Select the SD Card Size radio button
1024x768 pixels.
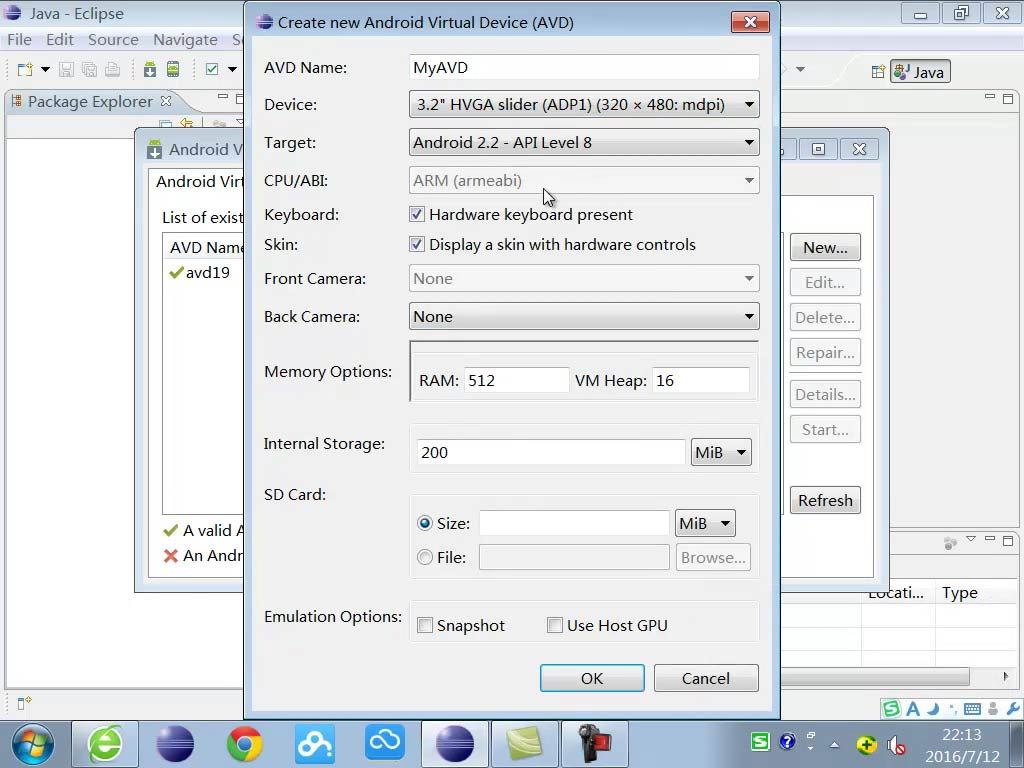[x=424, y=523]
